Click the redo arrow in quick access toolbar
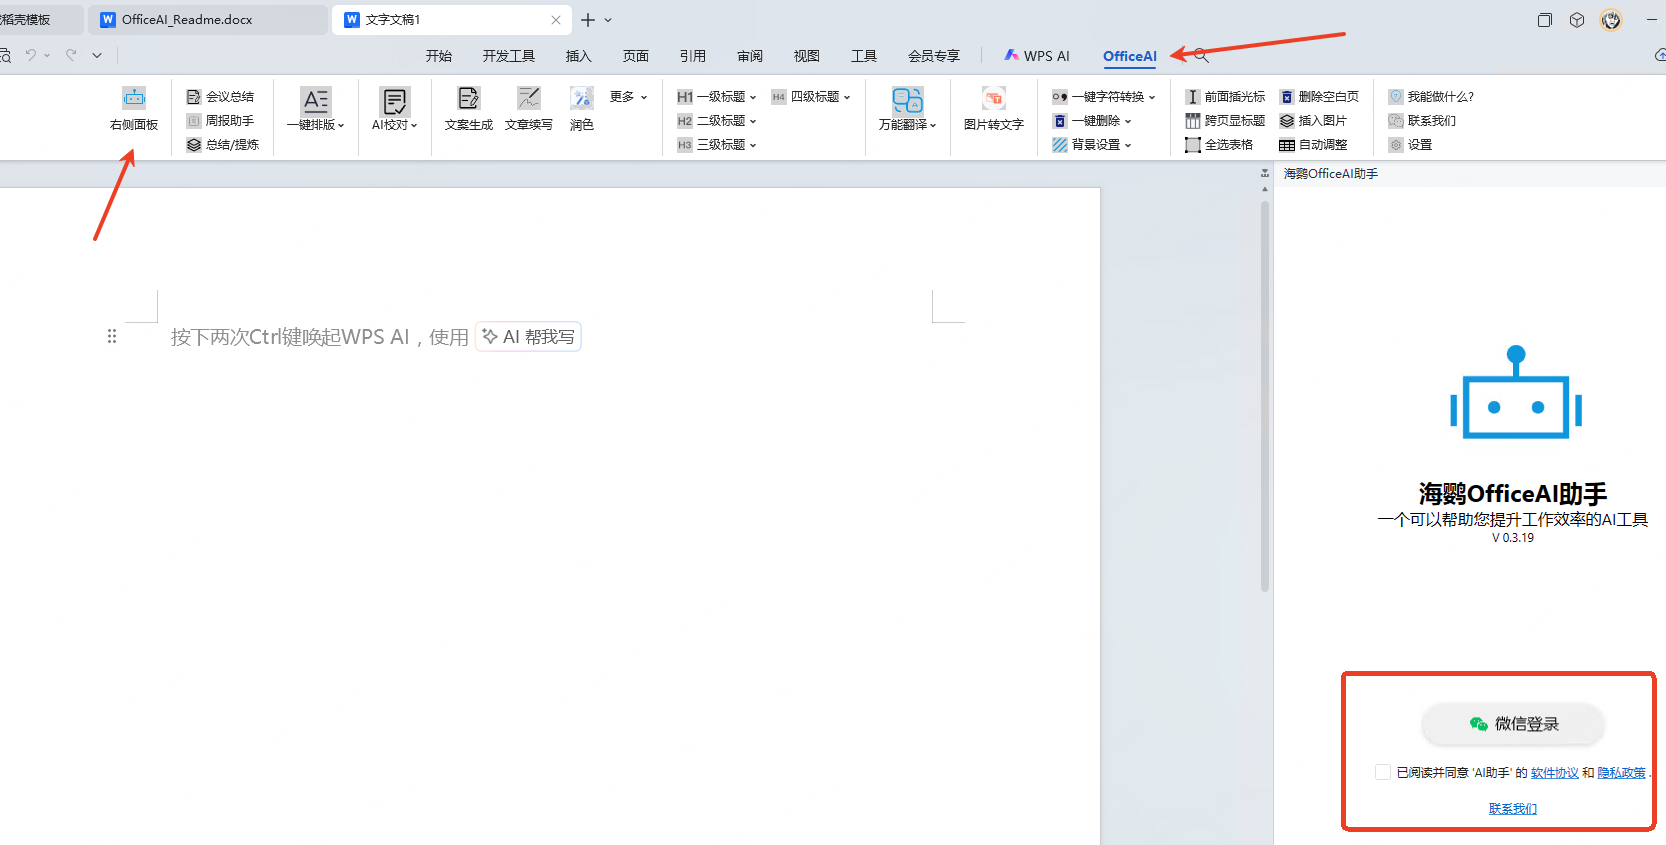This screenshot has width=1666, height=845. point(71,55)
